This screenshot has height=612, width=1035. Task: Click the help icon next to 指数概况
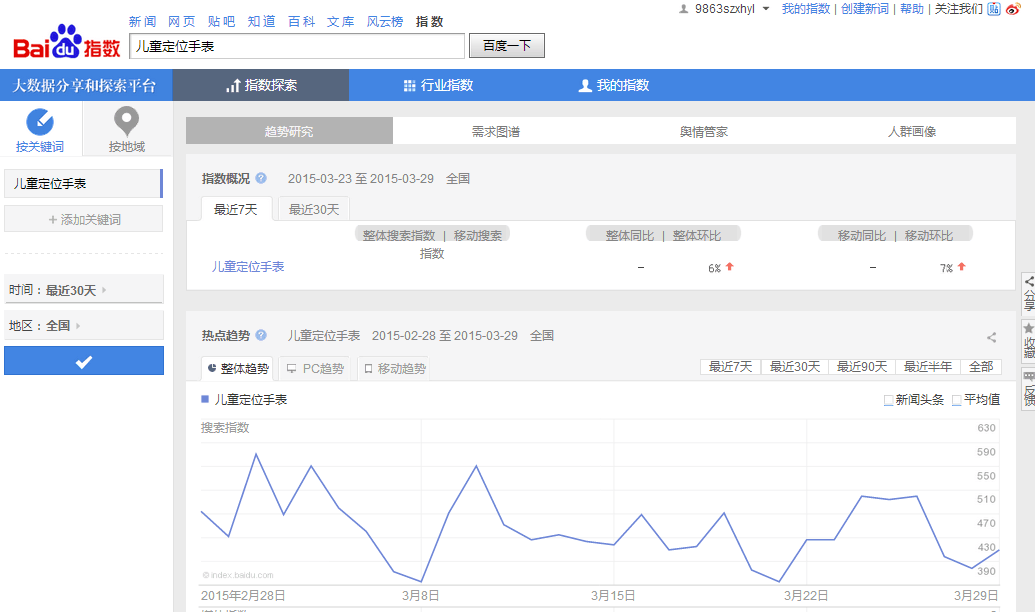(261, 178)
